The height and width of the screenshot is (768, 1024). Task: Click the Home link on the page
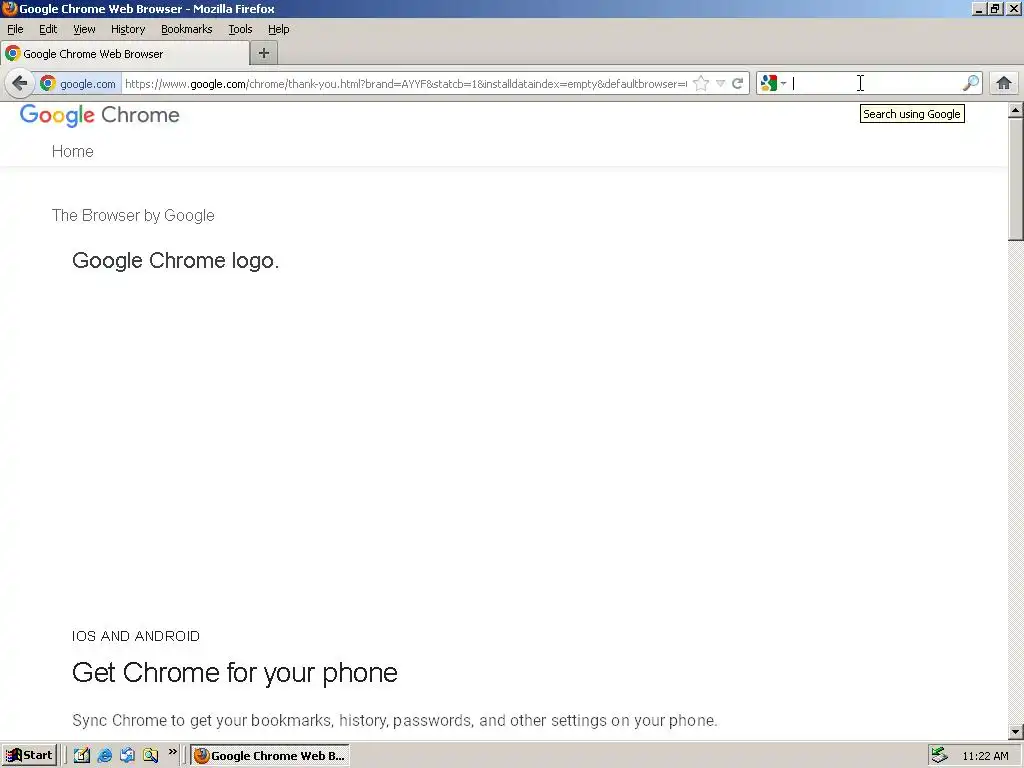pyautogui.click(x=72, y=152)
